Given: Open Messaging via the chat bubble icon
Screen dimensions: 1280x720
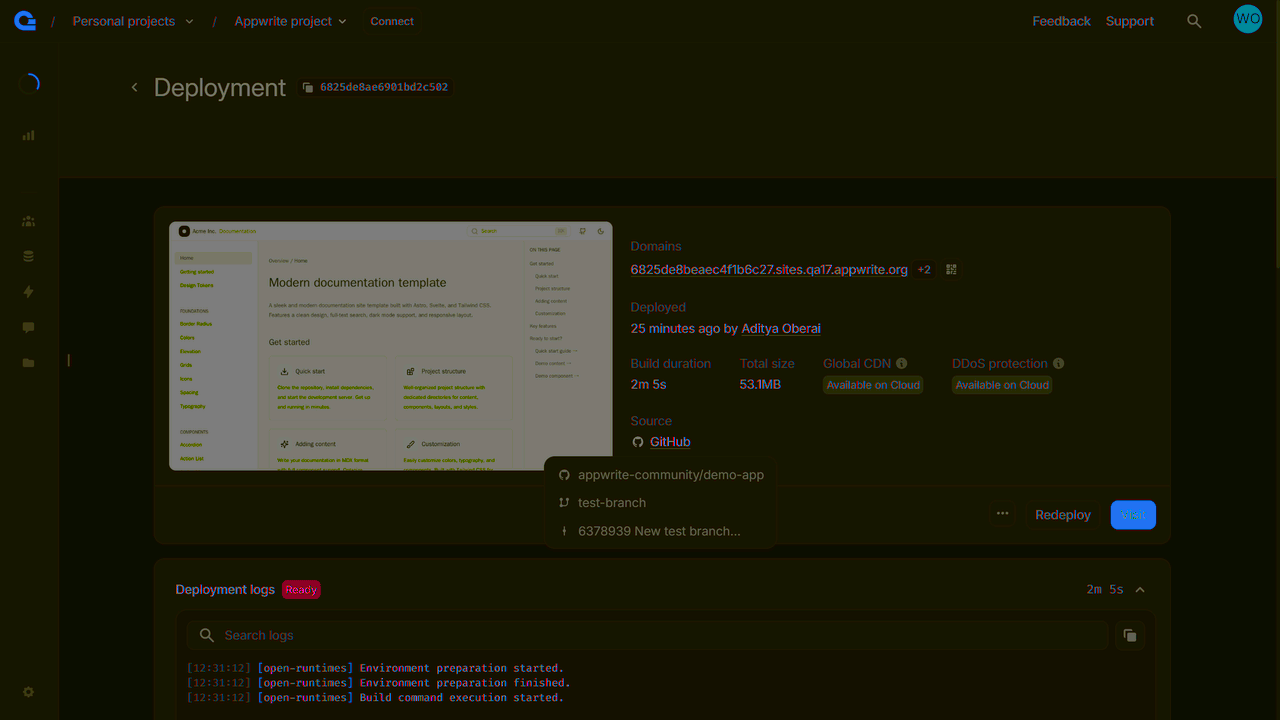Looking at the screenshot, I should click(x=28, y=327).
